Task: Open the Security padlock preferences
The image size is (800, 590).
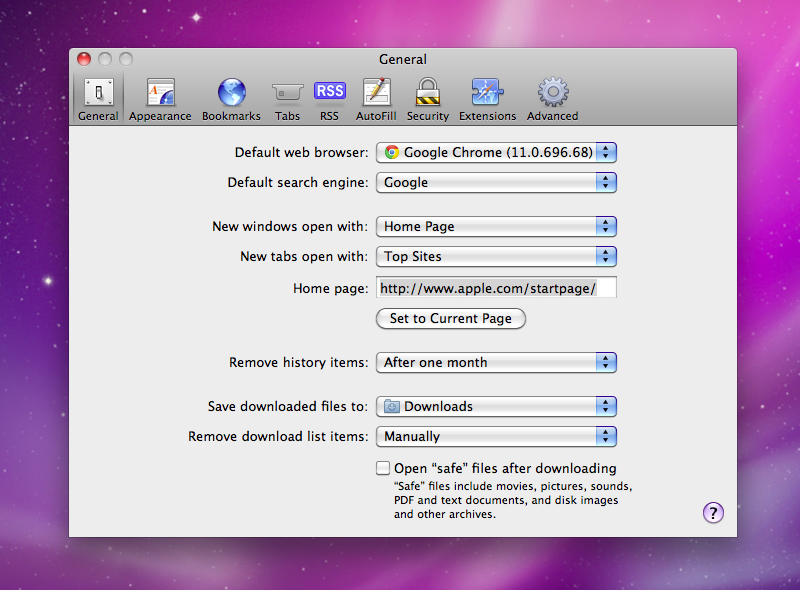Action: coord(428,100)
